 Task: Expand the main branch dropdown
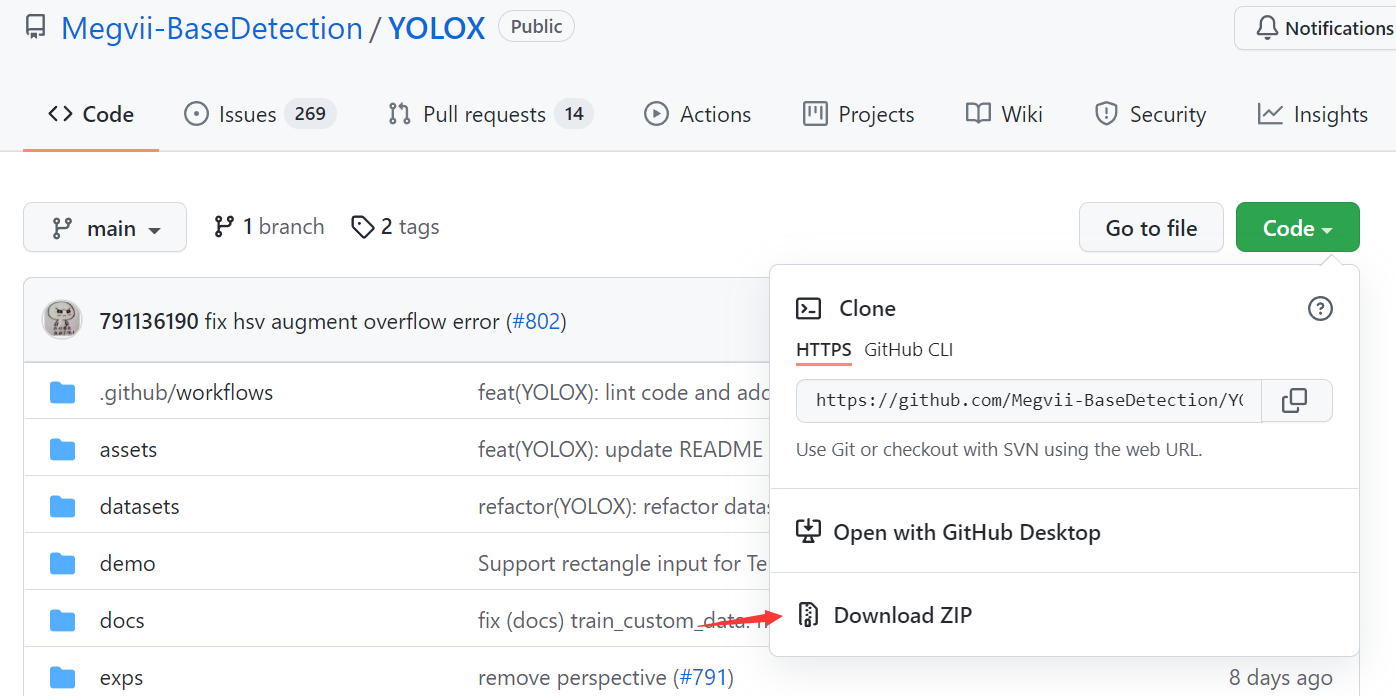click(x=105, y=227)
